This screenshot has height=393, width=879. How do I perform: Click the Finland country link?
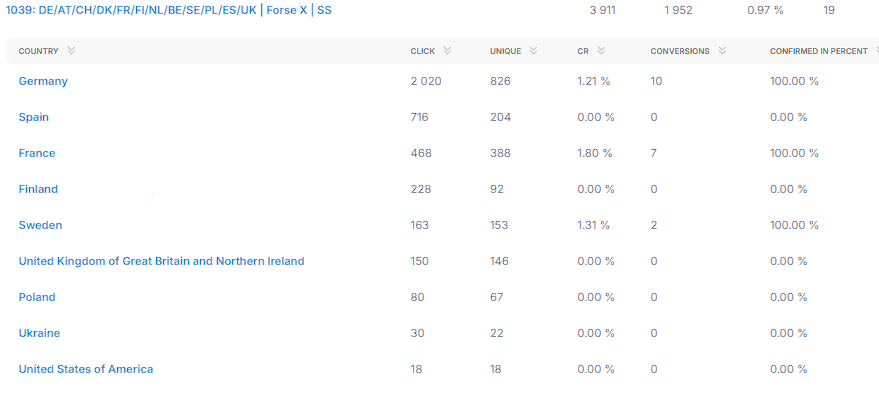pos(38,189)
